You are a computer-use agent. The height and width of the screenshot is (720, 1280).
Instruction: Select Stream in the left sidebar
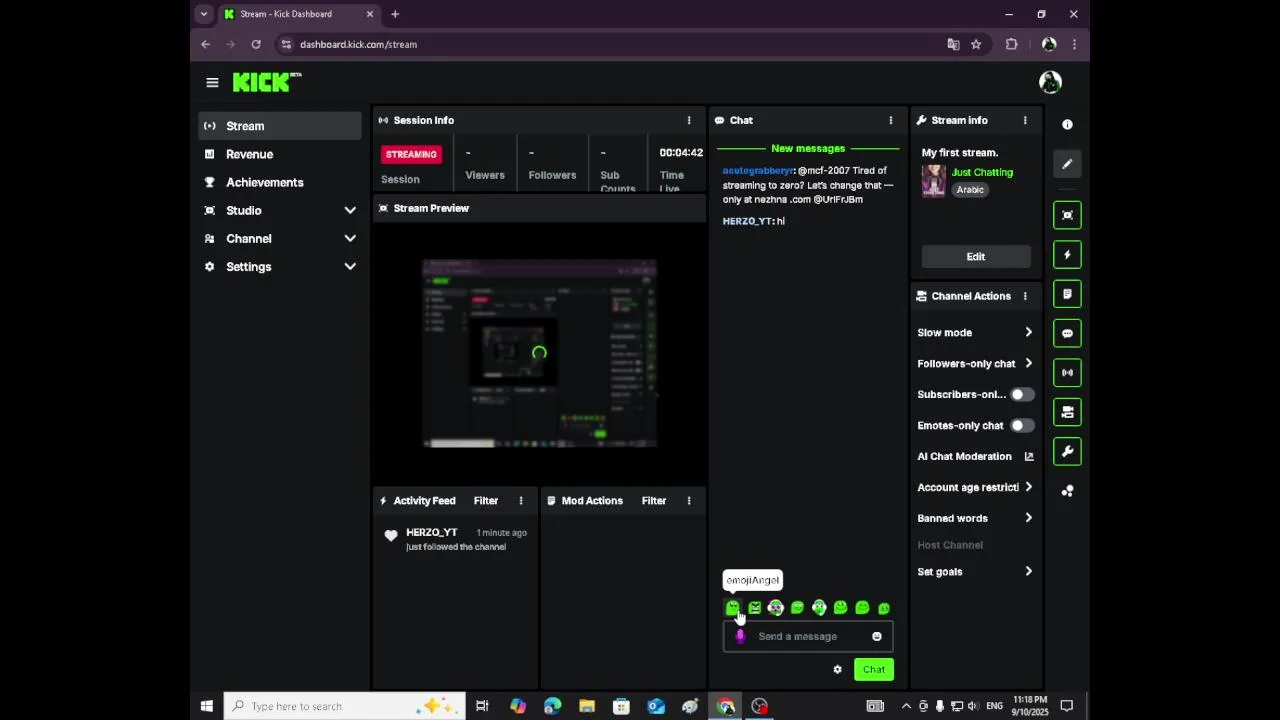[280, 126]
